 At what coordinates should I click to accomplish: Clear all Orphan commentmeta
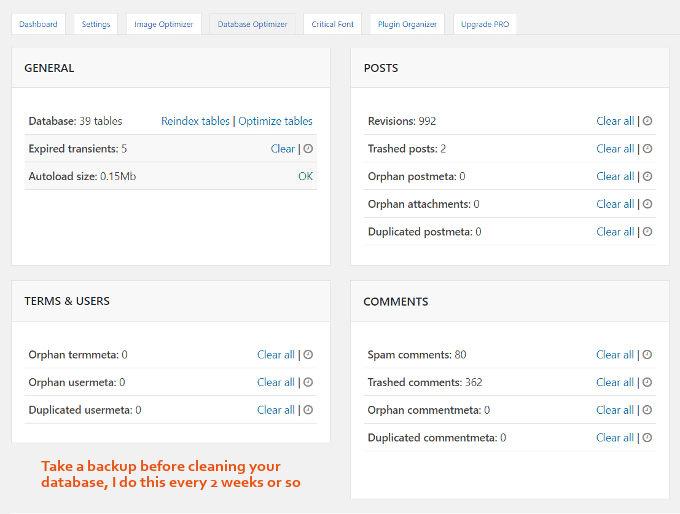(615, 410)
